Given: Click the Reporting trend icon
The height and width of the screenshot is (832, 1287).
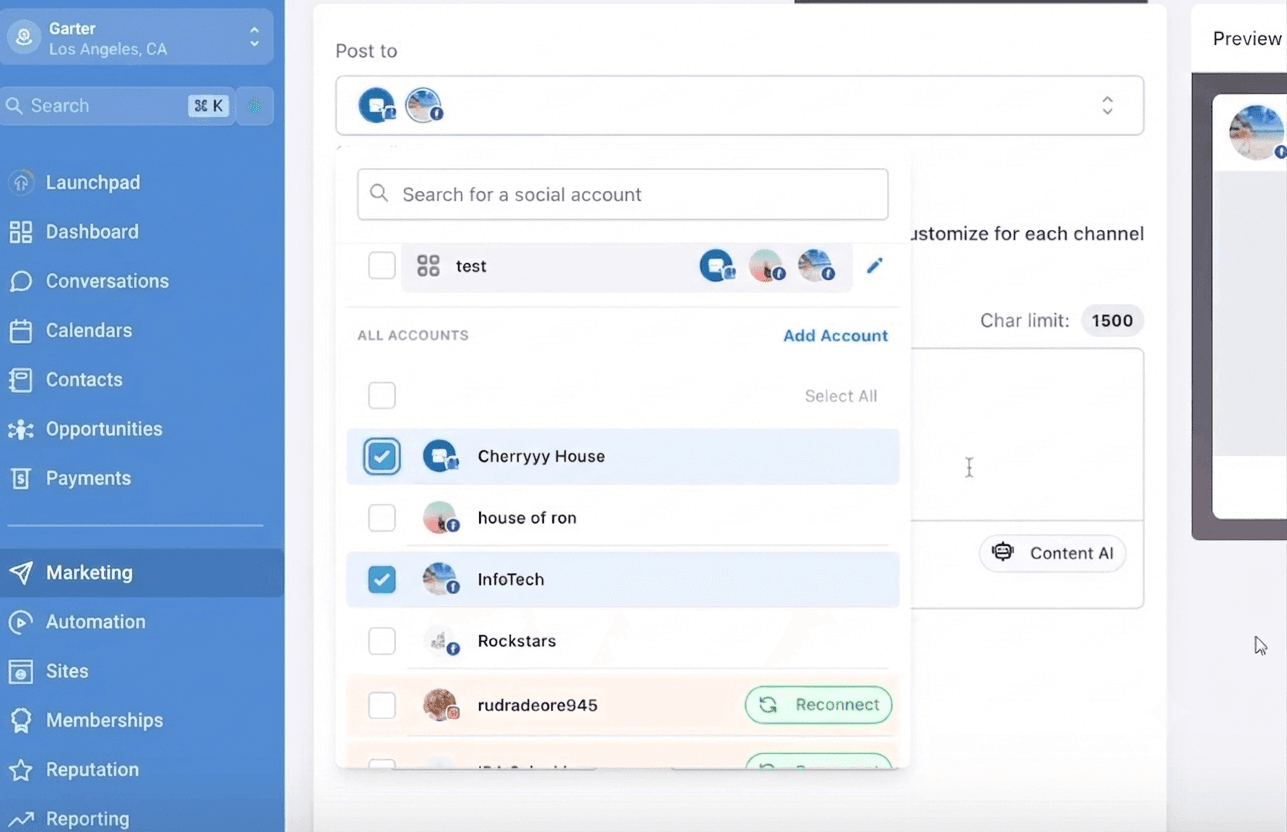Looking at the screenshot, I should click(x=21, y=819).
